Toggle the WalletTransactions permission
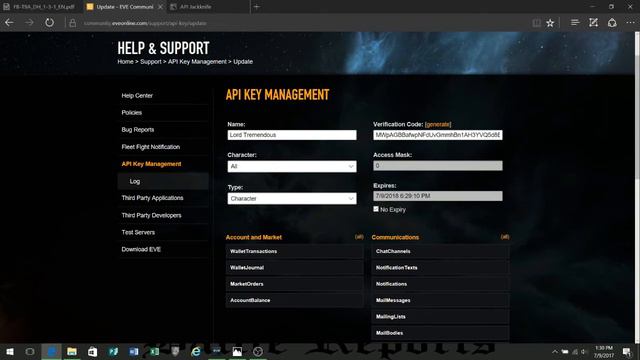This screenshot has width=640, height=360. tap(294, 251)
